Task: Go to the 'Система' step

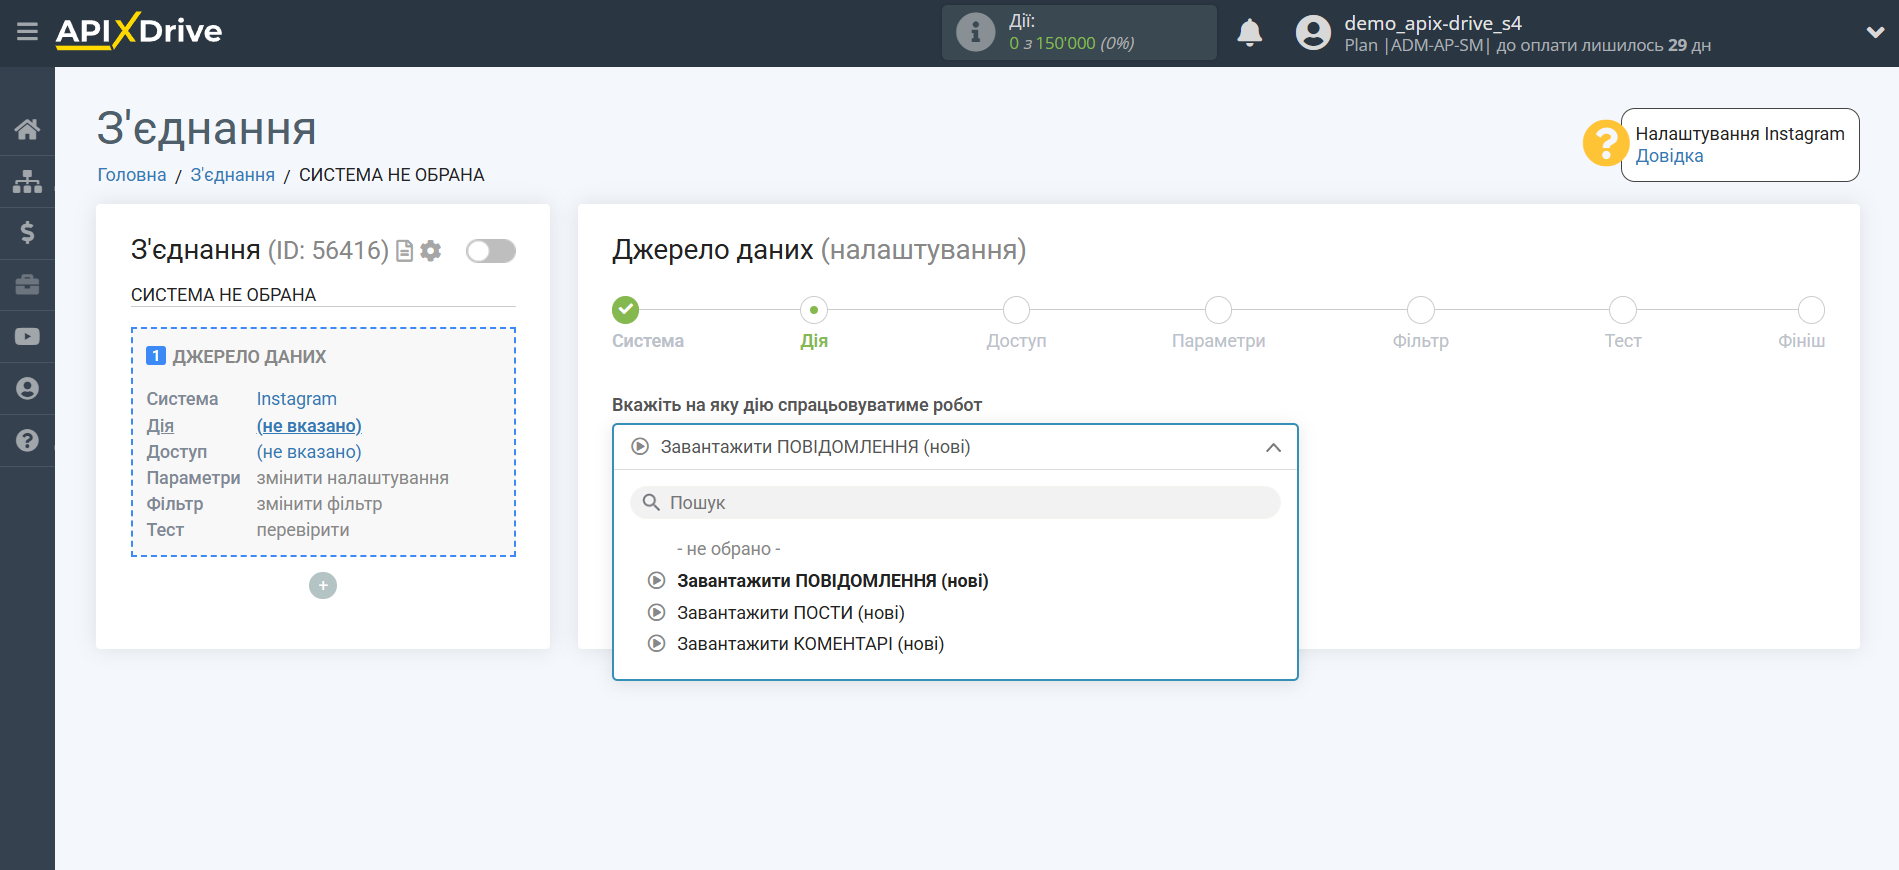Action: [626, 311]
